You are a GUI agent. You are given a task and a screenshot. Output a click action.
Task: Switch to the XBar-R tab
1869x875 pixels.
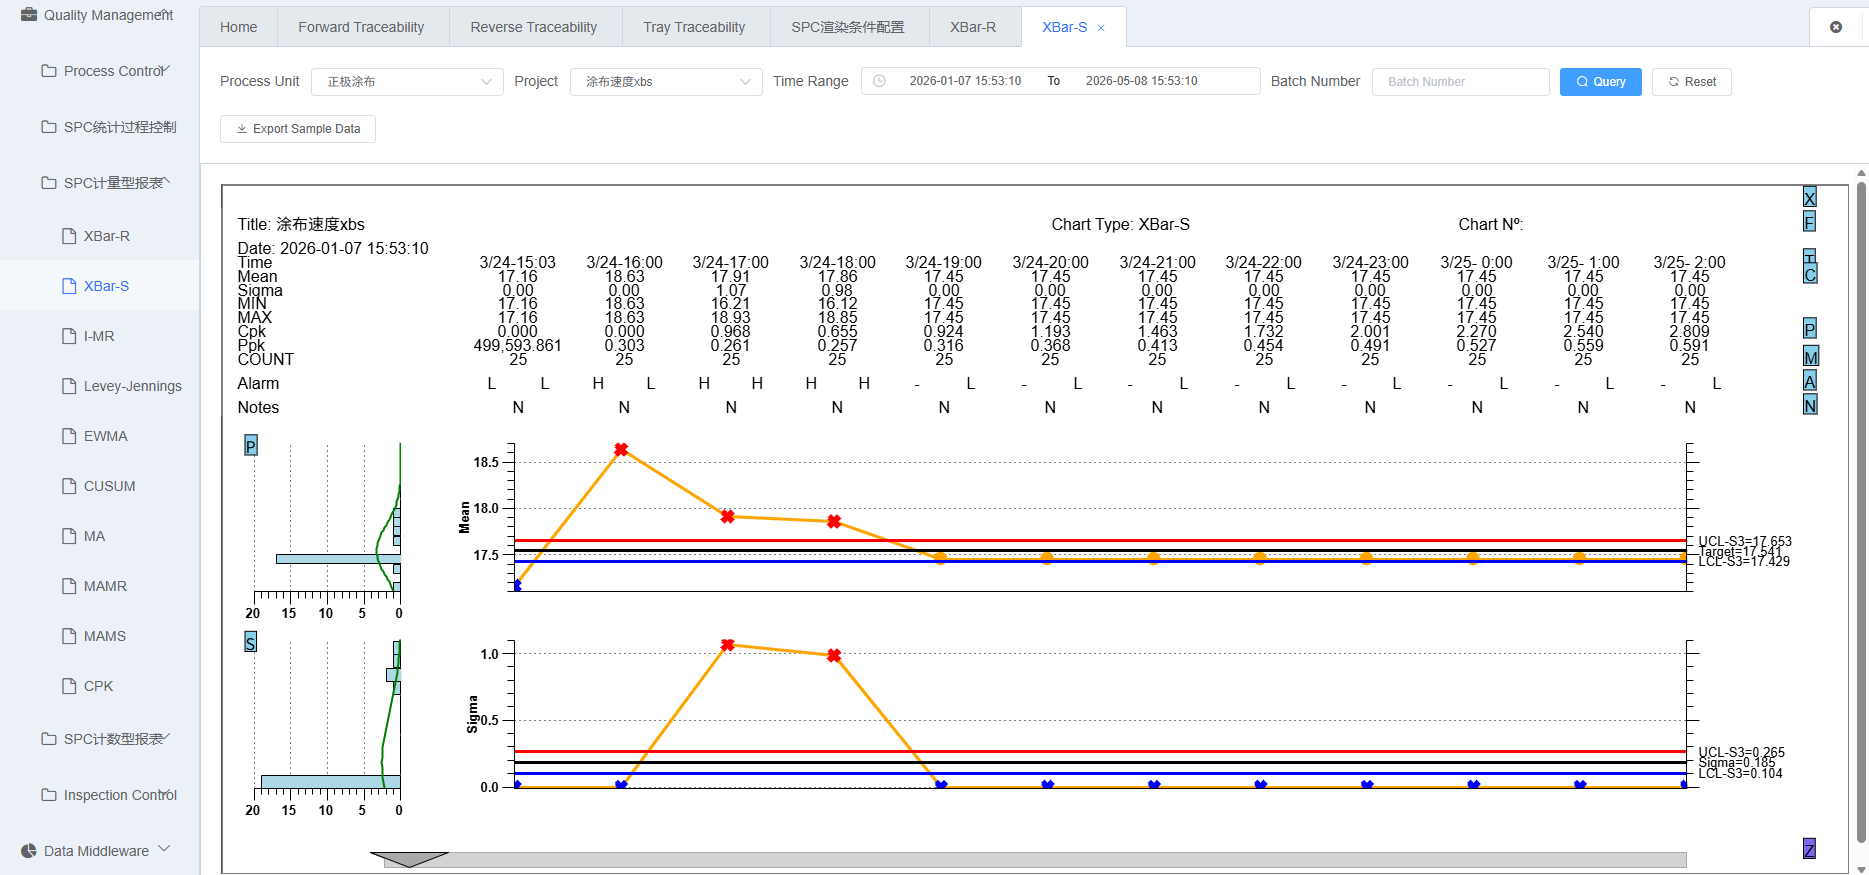[973, 27]
